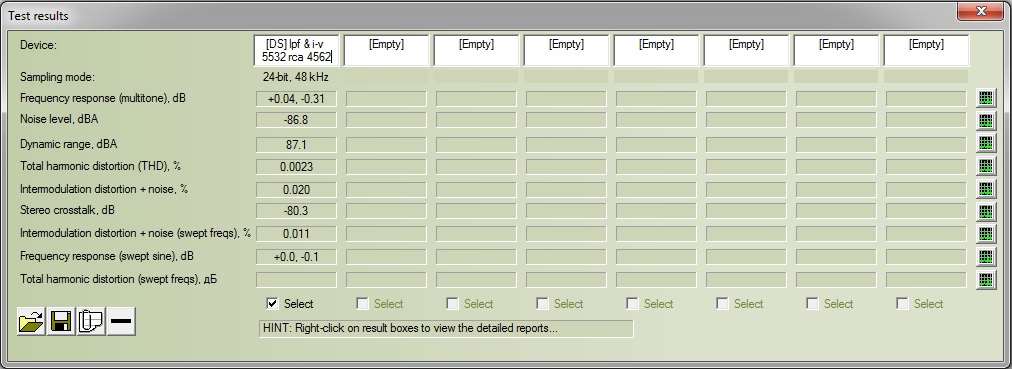
Task: View THD swept freqs graph icon
Action: [x=986, y=280]
